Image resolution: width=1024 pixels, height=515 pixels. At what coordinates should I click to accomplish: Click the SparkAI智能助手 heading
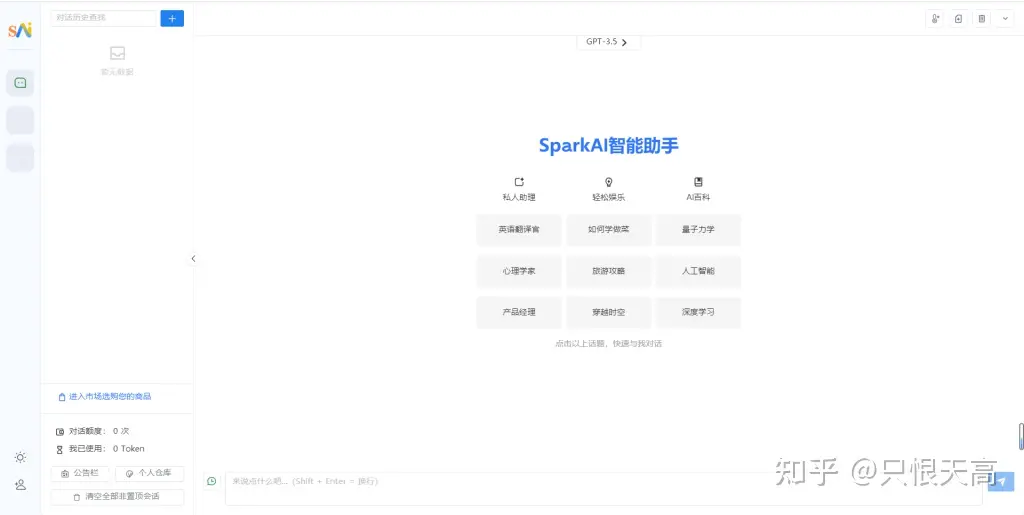click(609, 145)
